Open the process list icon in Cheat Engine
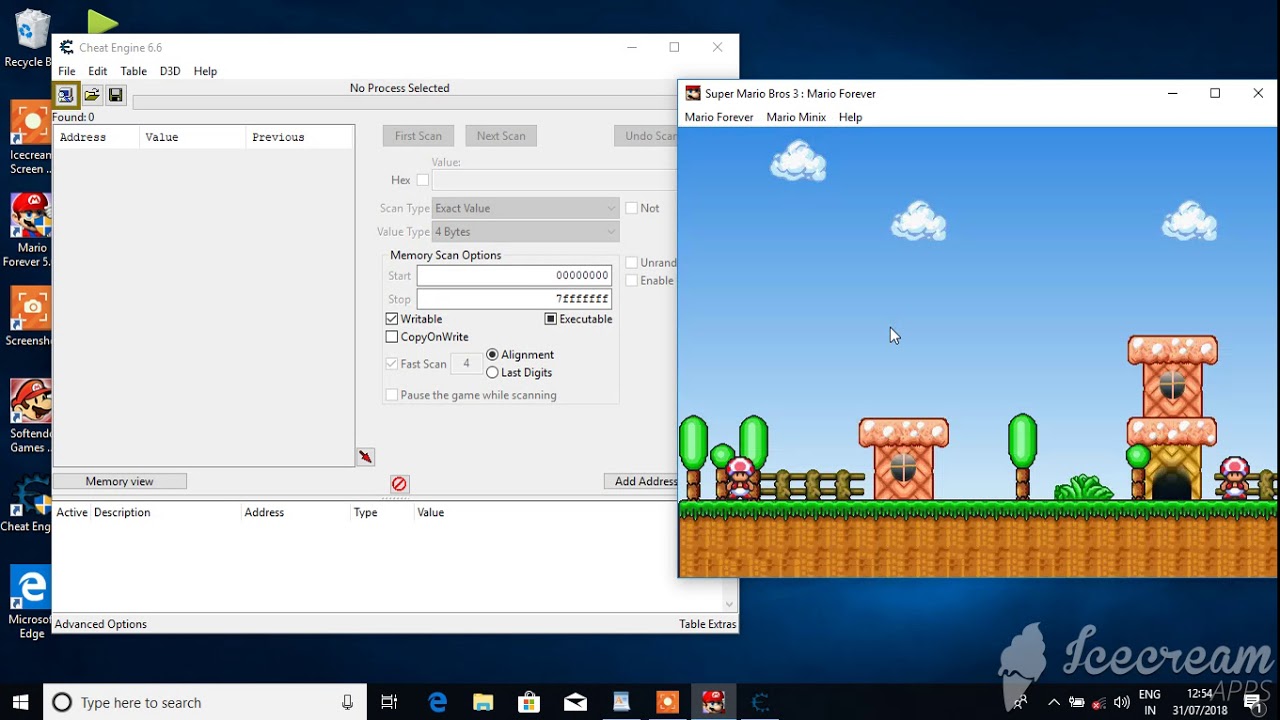 66,95
